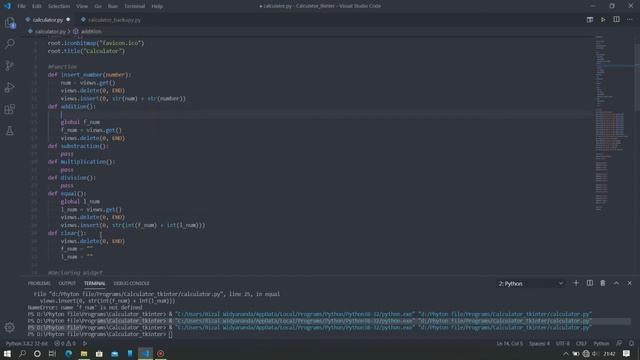The image size is (640, 360).
Task: Switch to calculator_backup.py editor tab
Action: [x=114, y=20]
